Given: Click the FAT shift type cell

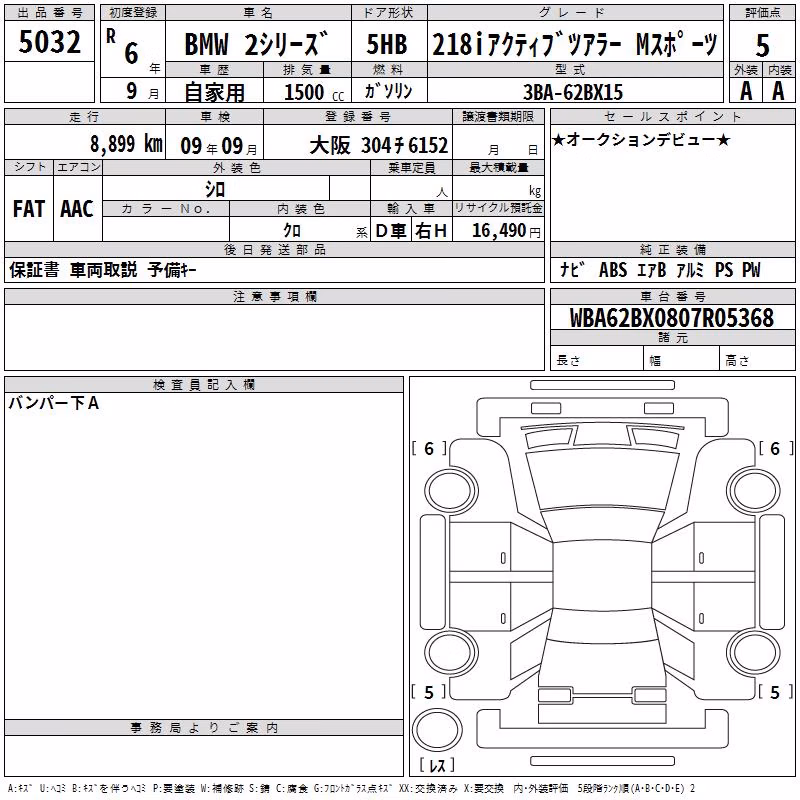Looking at the screenshot, I should pyautogui.click(x=29, y=209).
